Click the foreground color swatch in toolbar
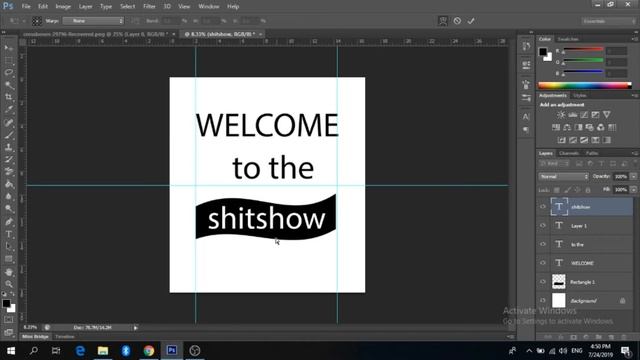 [x=6, y=303]
